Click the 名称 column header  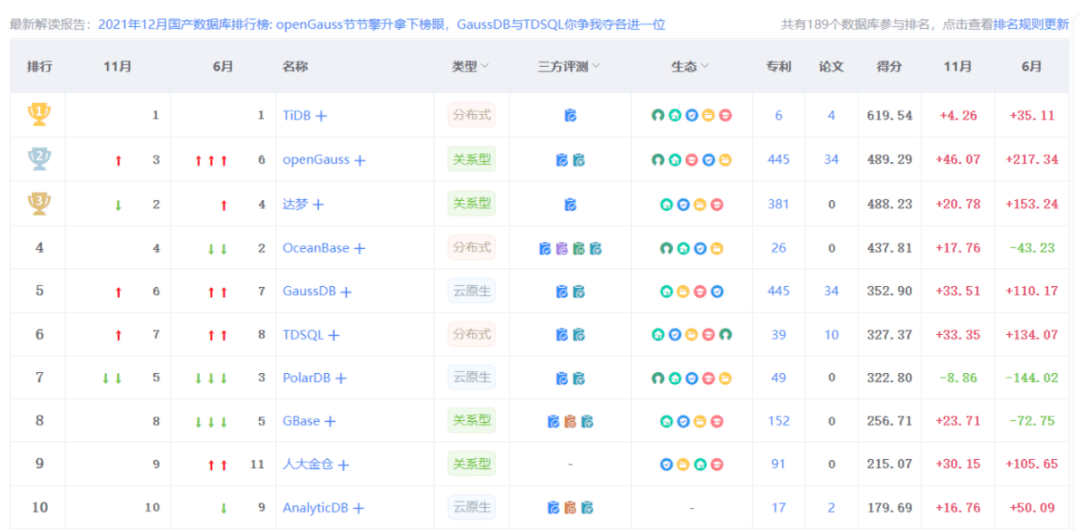point(295,67)
